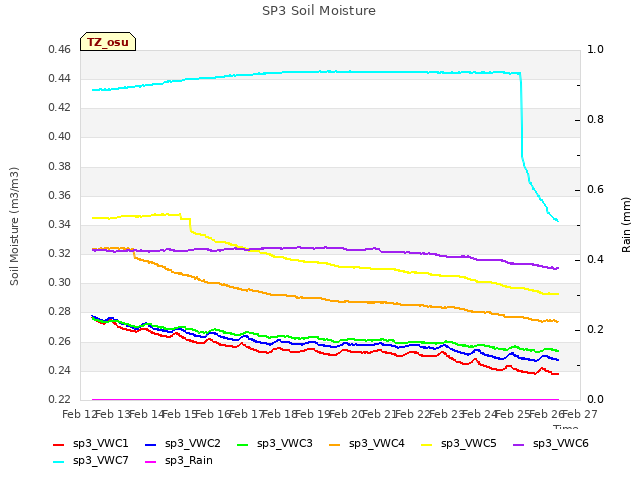Click the Feb 24 date tick label
Image resolution: width=640 pixels, height=480 pixels.
tap(479, 415)
